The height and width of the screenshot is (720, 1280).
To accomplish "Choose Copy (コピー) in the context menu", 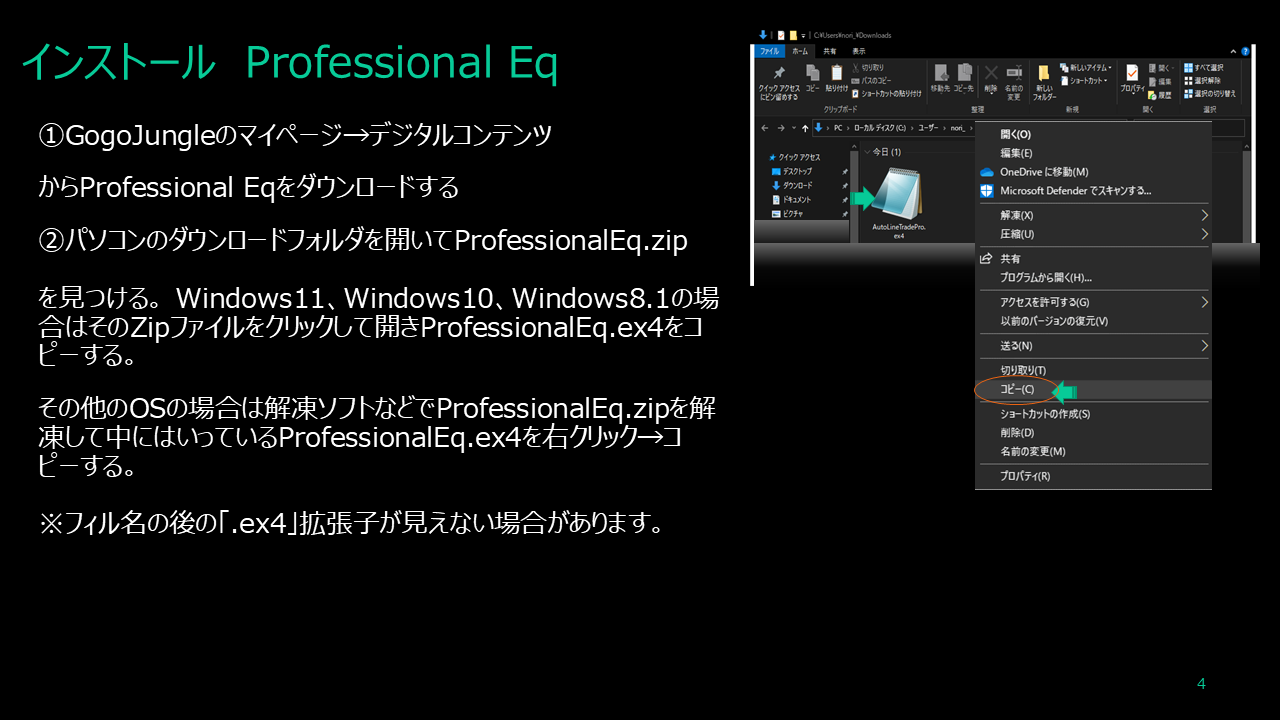I will point(1093,389).
